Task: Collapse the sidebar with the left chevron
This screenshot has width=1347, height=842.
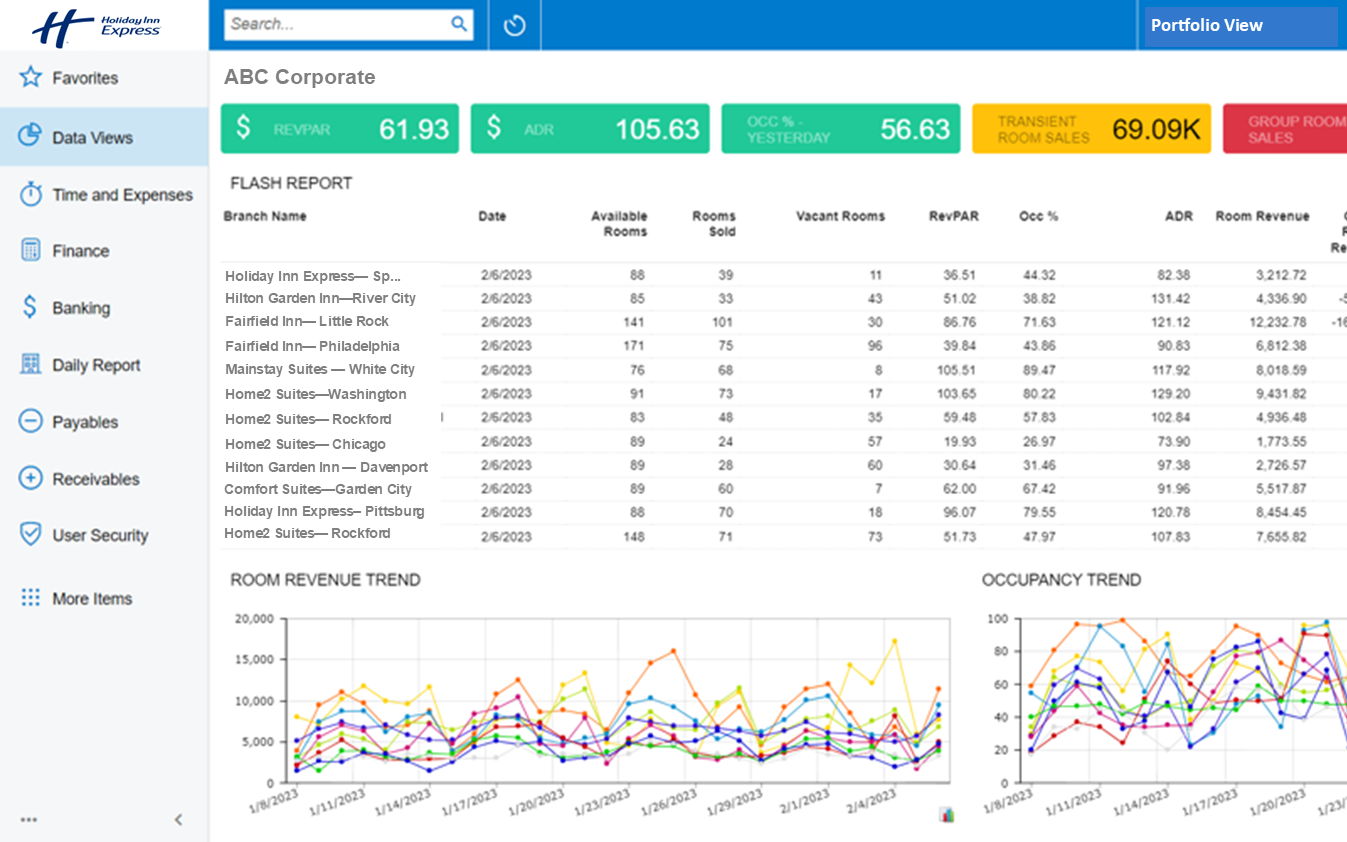Action: (179, 820)
